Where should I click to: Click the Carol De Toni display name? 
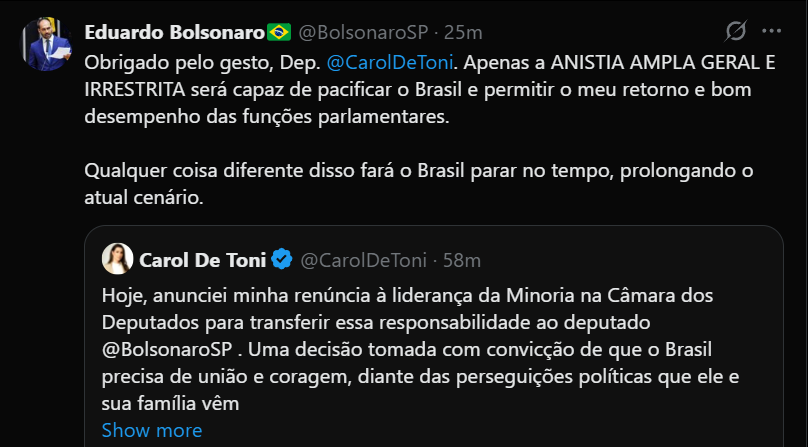coord(204,260)
